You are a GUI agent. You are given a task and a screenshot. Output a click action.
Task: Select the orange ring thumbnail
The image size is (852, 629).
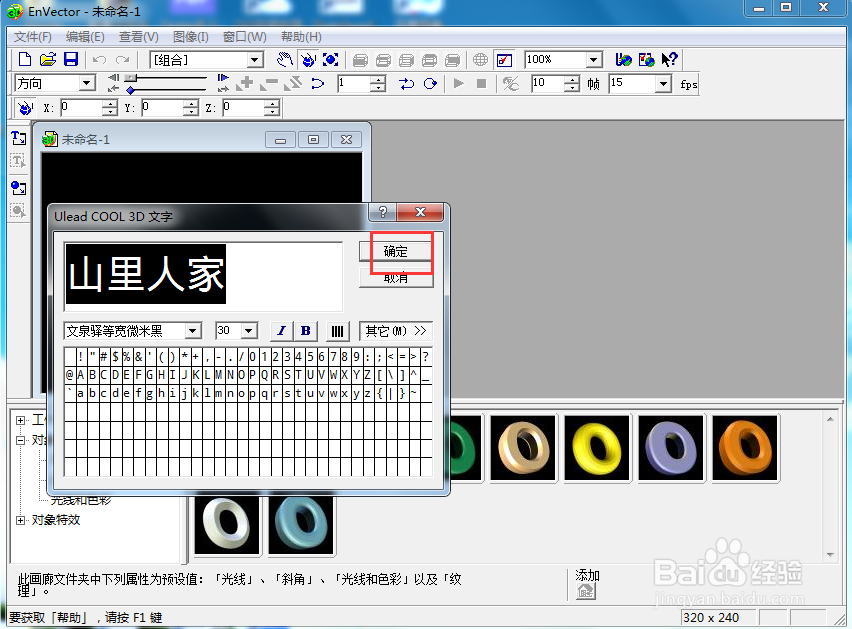[x=745, y=449]
